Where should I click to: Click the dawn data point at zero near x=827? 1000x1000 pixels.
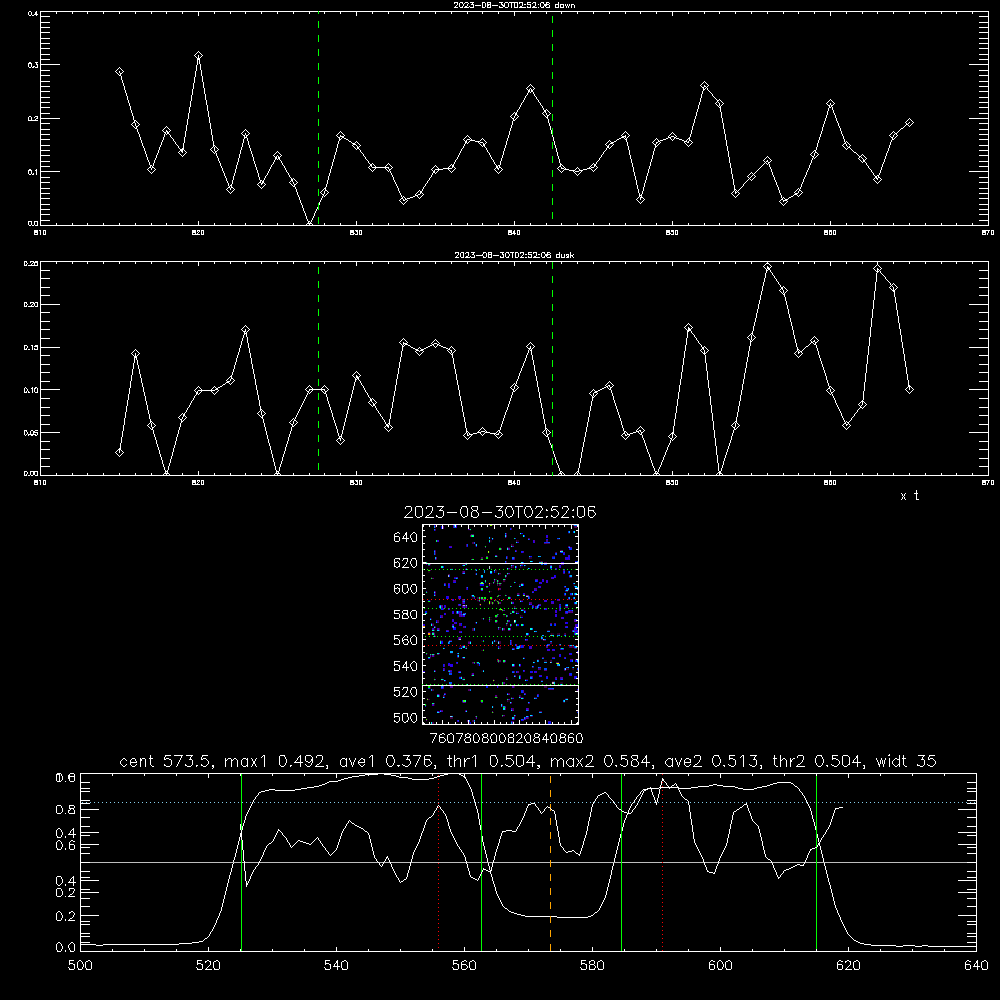pyautogui.click(x=309, y=223)
